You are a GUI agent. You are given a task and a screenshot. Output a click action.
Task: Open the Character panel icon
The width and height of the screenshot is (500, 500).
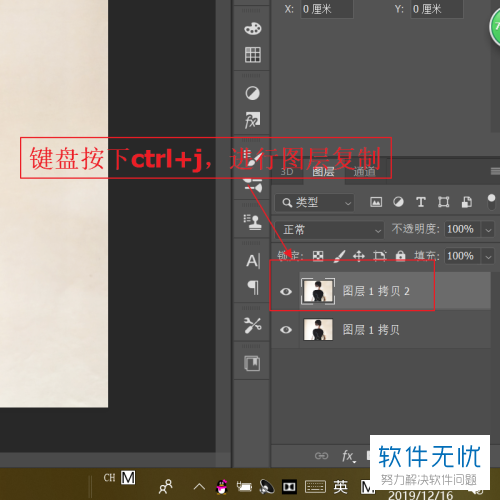point(253,261)
